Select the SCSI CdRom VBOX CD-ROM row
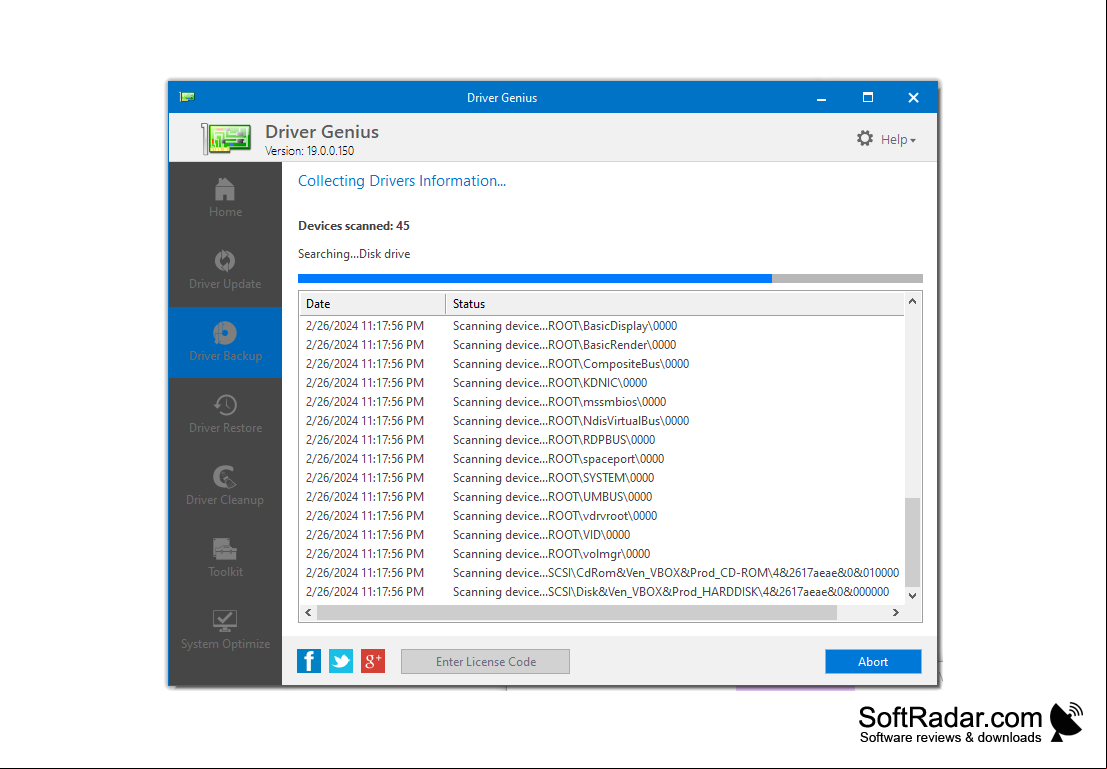 click(x=602, y=573)
